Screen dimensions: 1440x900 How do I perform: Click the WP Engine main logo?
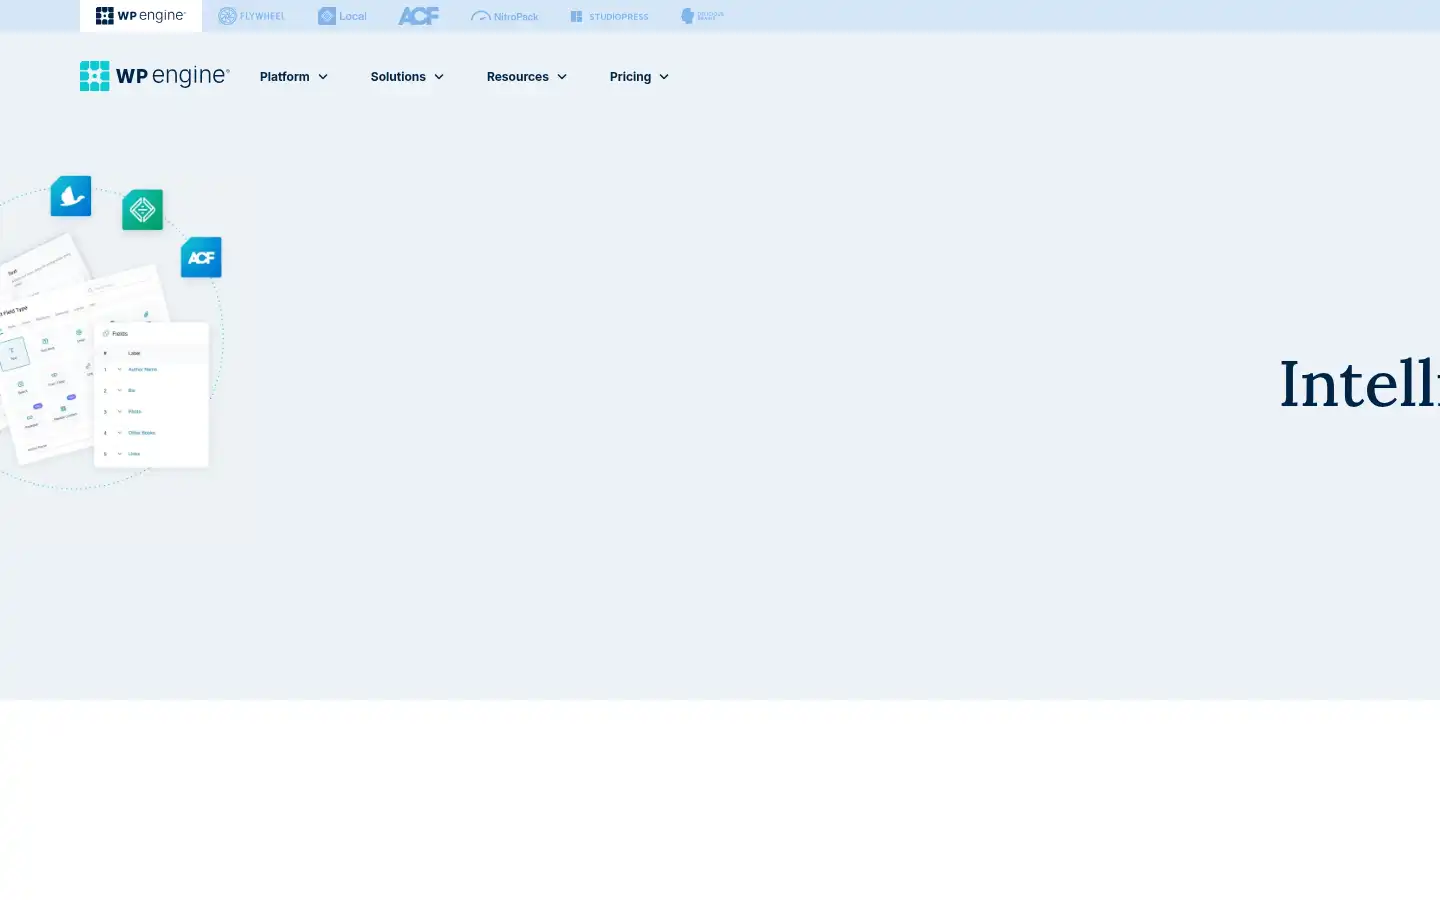pos(155,76)
